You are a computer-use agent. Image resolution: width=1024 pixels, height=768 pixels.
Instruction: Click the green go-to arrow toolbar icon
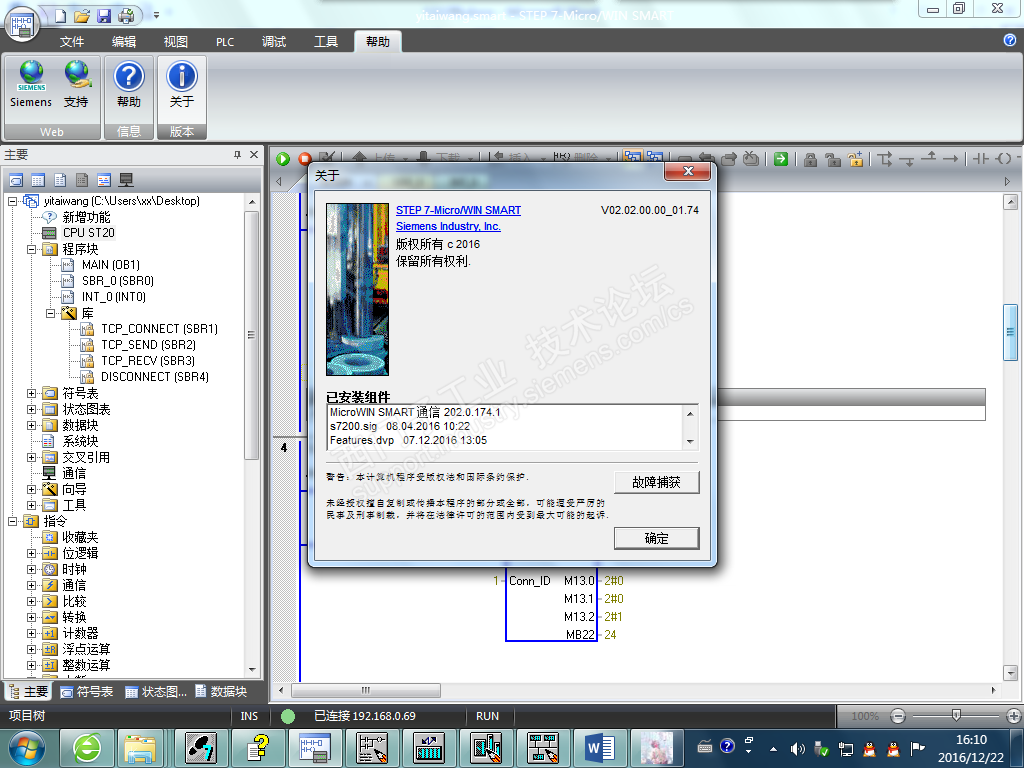coord(780,159)
